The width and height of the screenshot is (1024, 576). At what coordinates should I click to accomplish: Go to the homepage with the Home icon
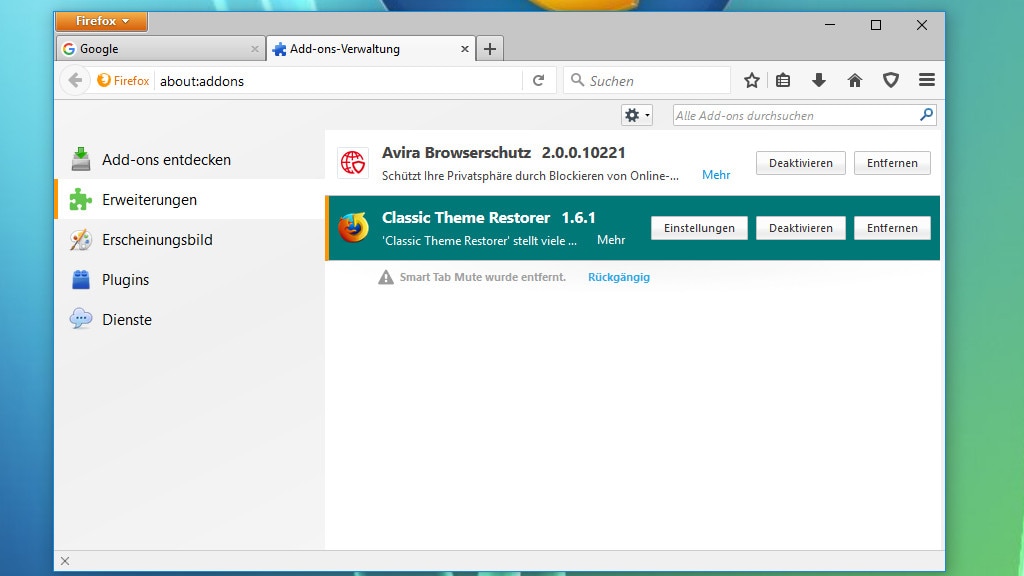click(855, 80)
